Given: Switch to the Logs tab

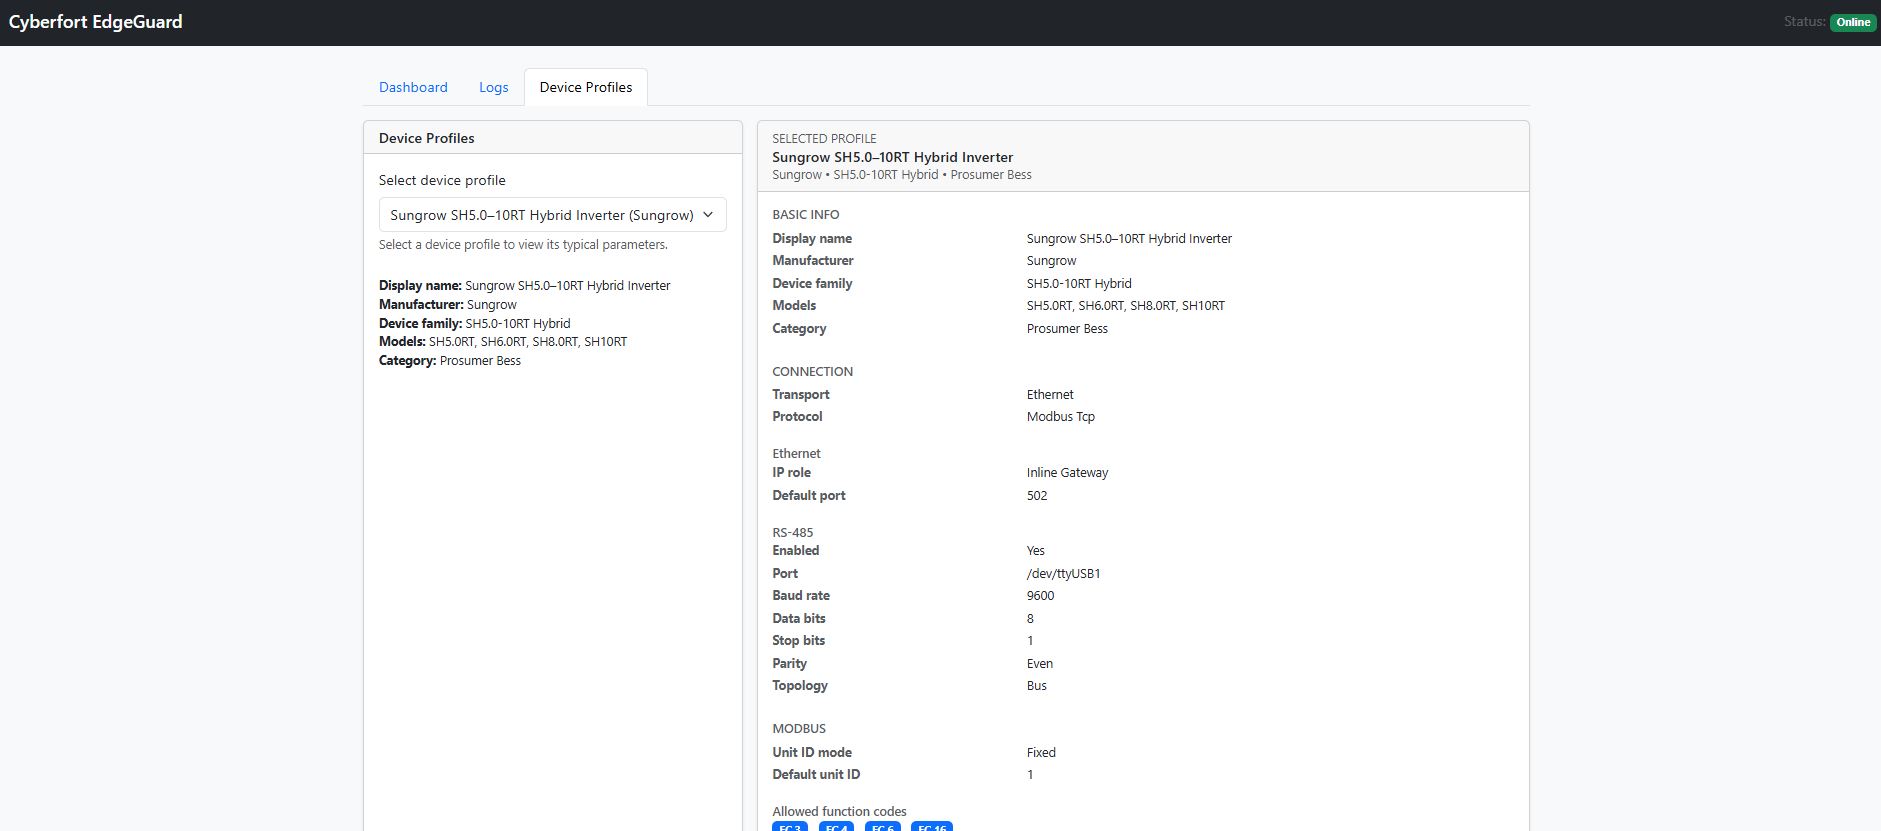Looking at the screenshot, I should click(493, 87).
